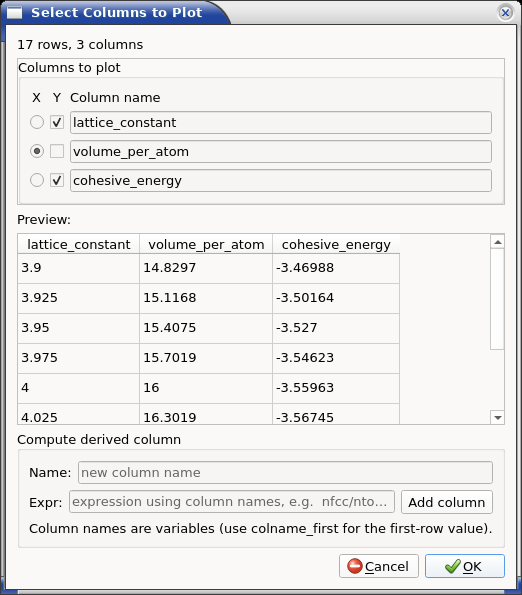
Task: Uncheck lattice_constant Y checkbox
Action: pos(57,122)
